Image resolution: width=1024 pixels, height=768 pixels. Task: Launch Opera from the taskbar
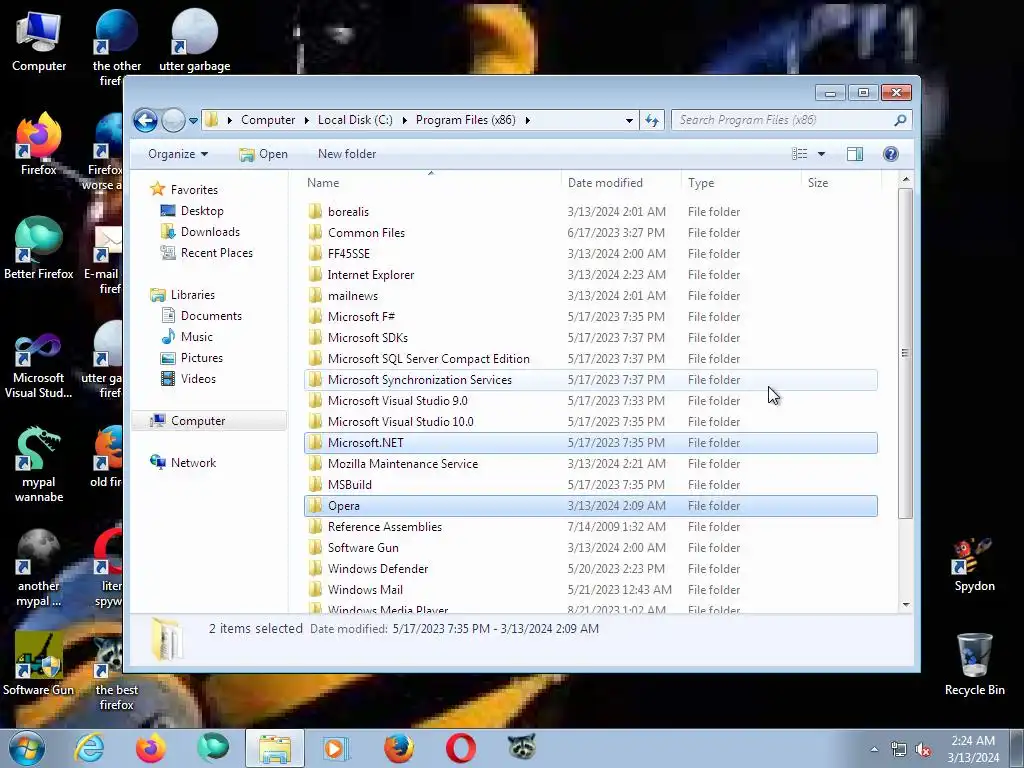click(460, 748)
